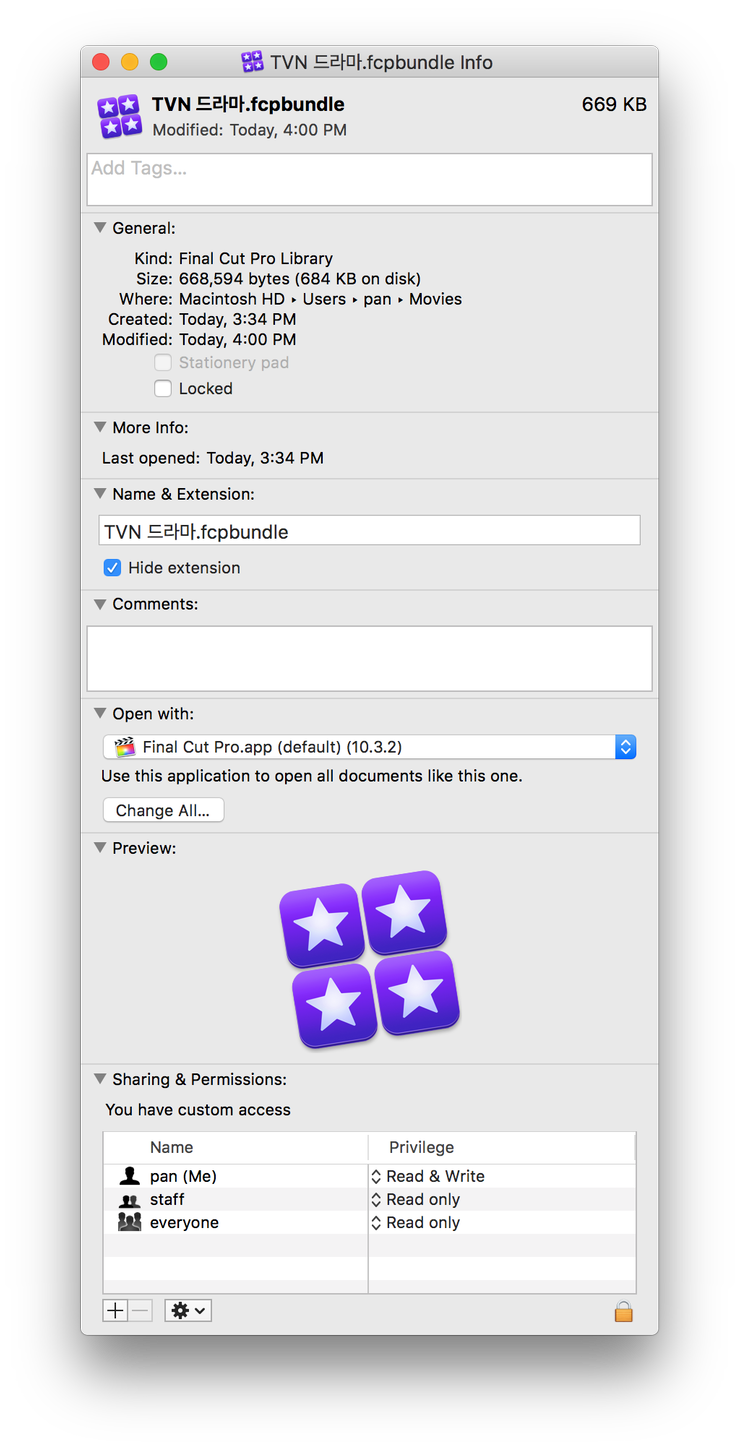
Task: Click Created Today, 3:34 PM value
Action: [x=238, y=319]
